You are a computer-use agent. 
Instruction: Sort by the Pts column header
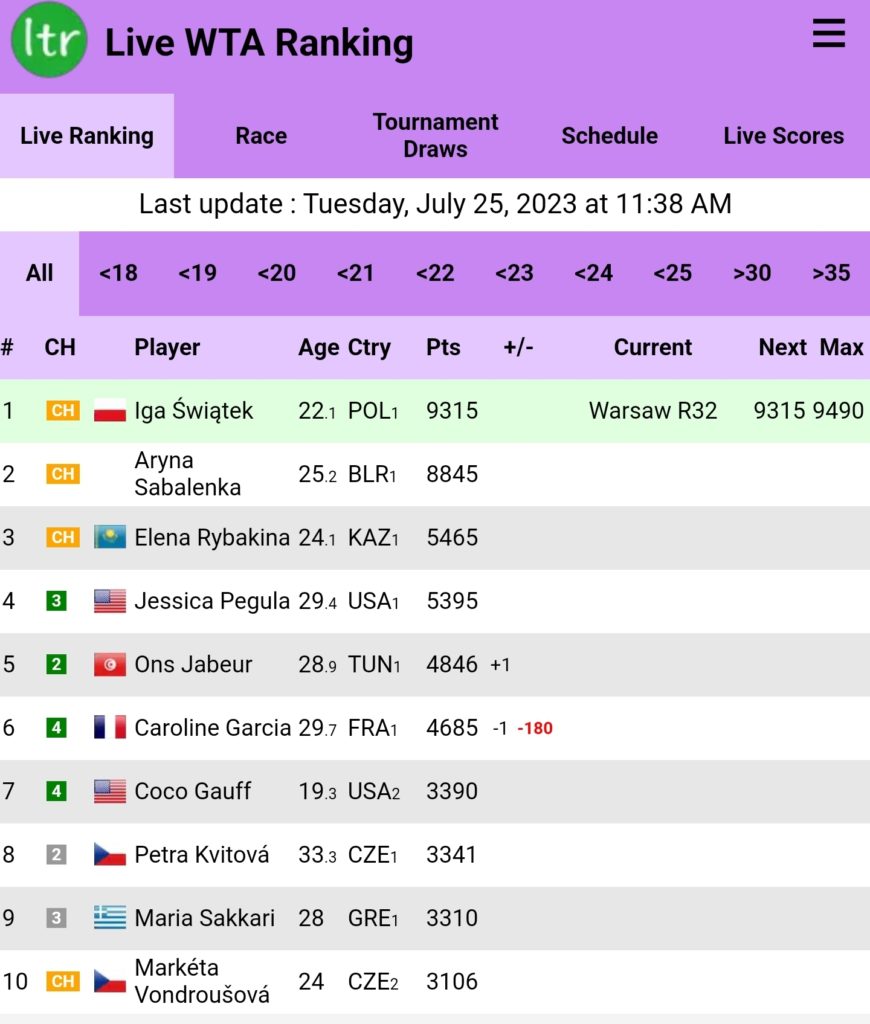pyautogui.click(x=443, y=348)
